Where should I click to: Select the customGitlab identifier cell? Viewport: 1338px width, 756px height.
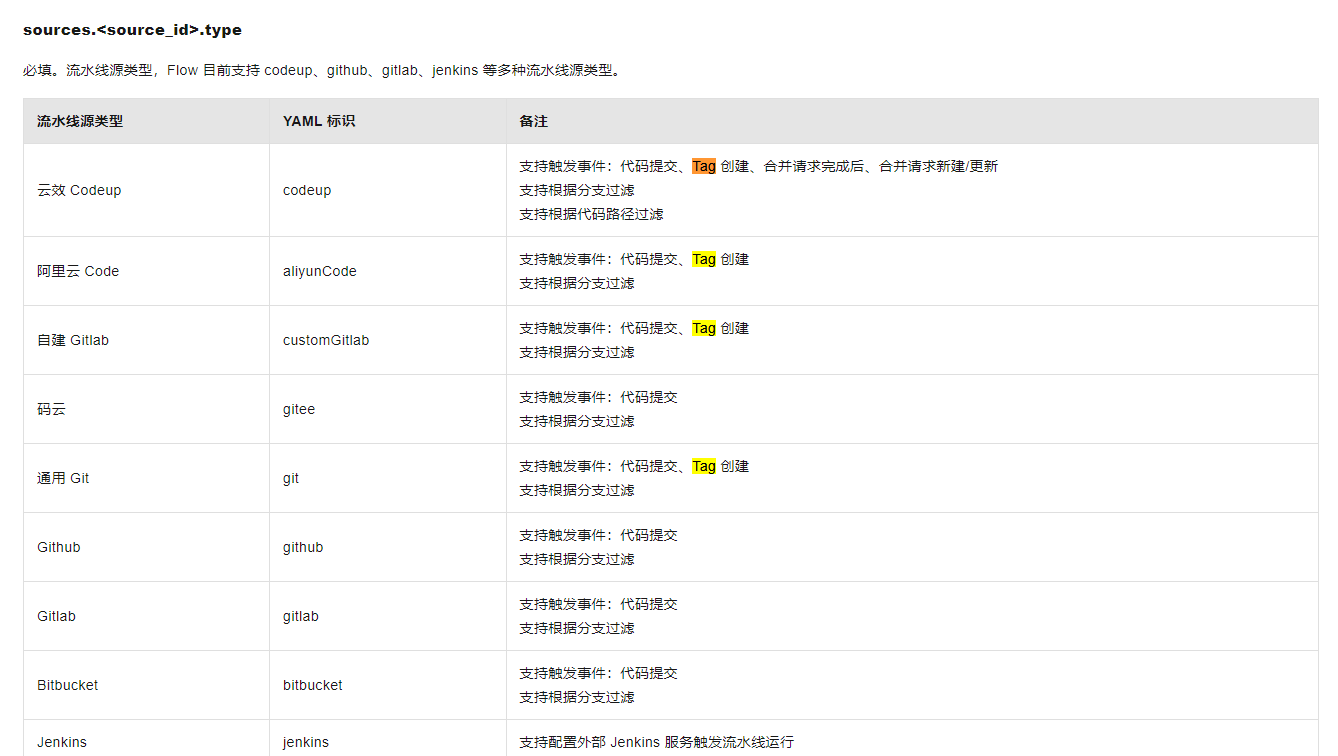pos(388,340)
